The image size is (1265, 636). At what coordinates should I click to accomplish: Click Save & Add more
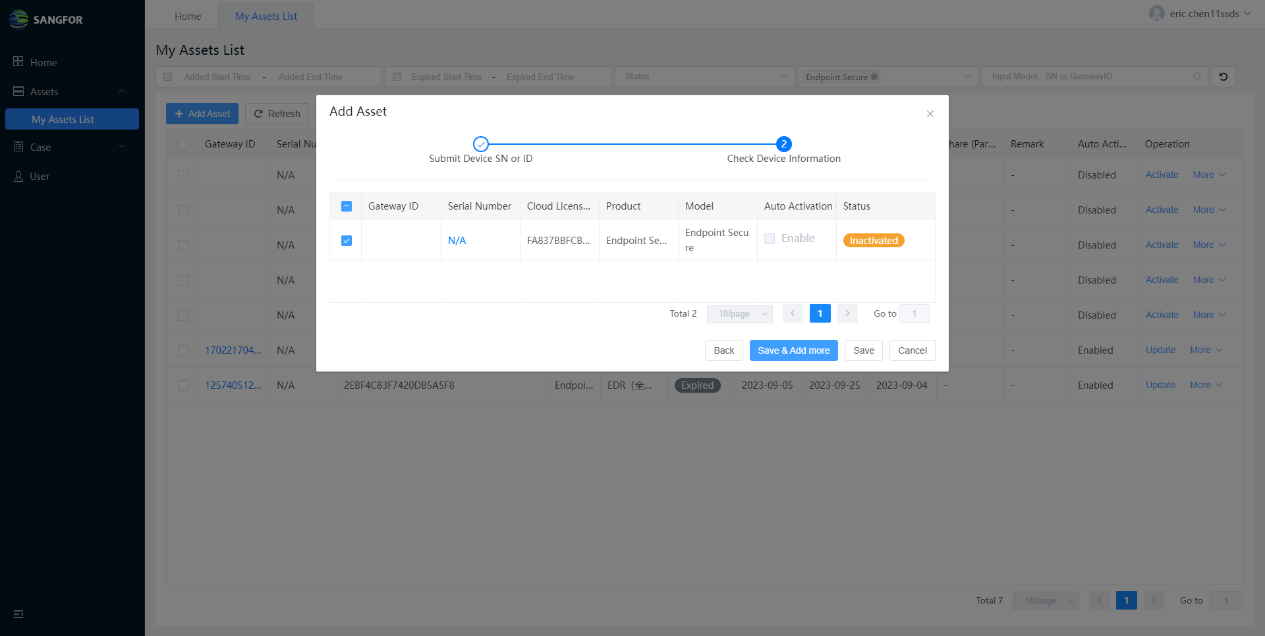794,351
